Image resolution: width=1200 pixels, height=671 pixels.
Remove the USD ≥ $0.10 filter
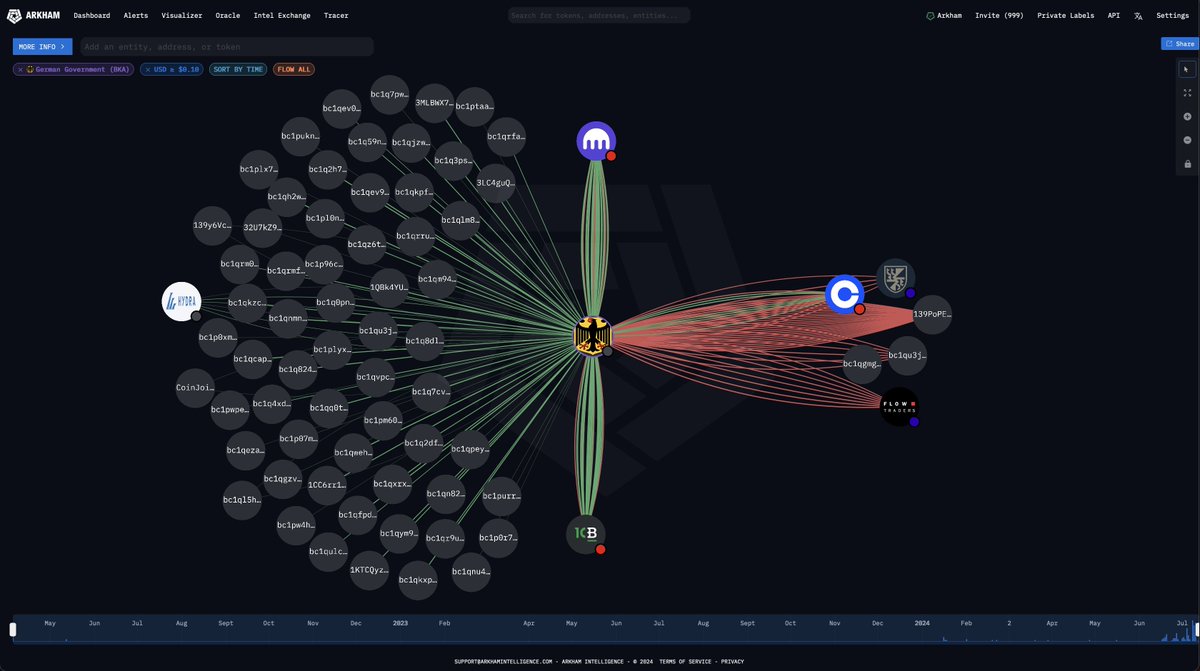pos(148,69)
